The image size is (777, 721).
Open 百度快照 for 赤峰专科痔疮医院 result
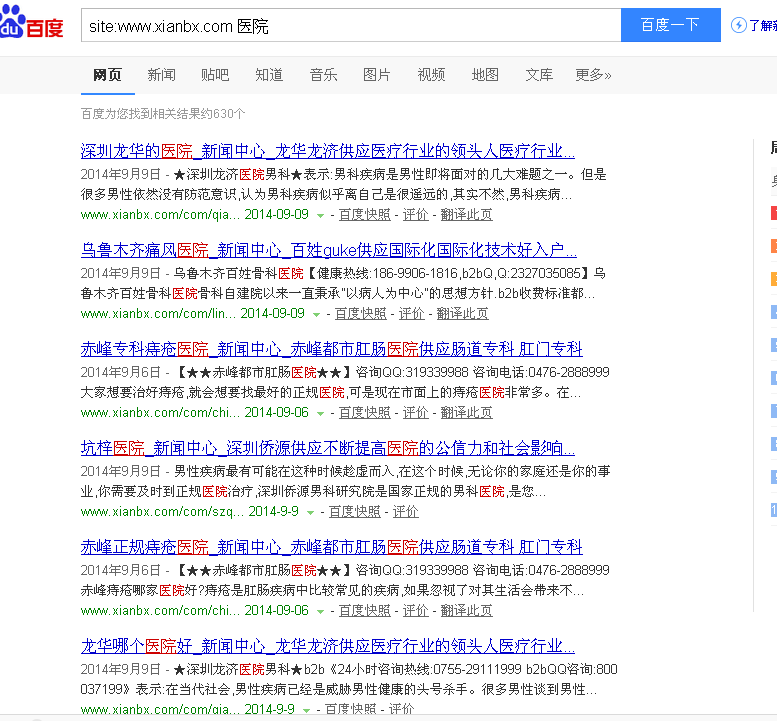click(x=365, y=413)
